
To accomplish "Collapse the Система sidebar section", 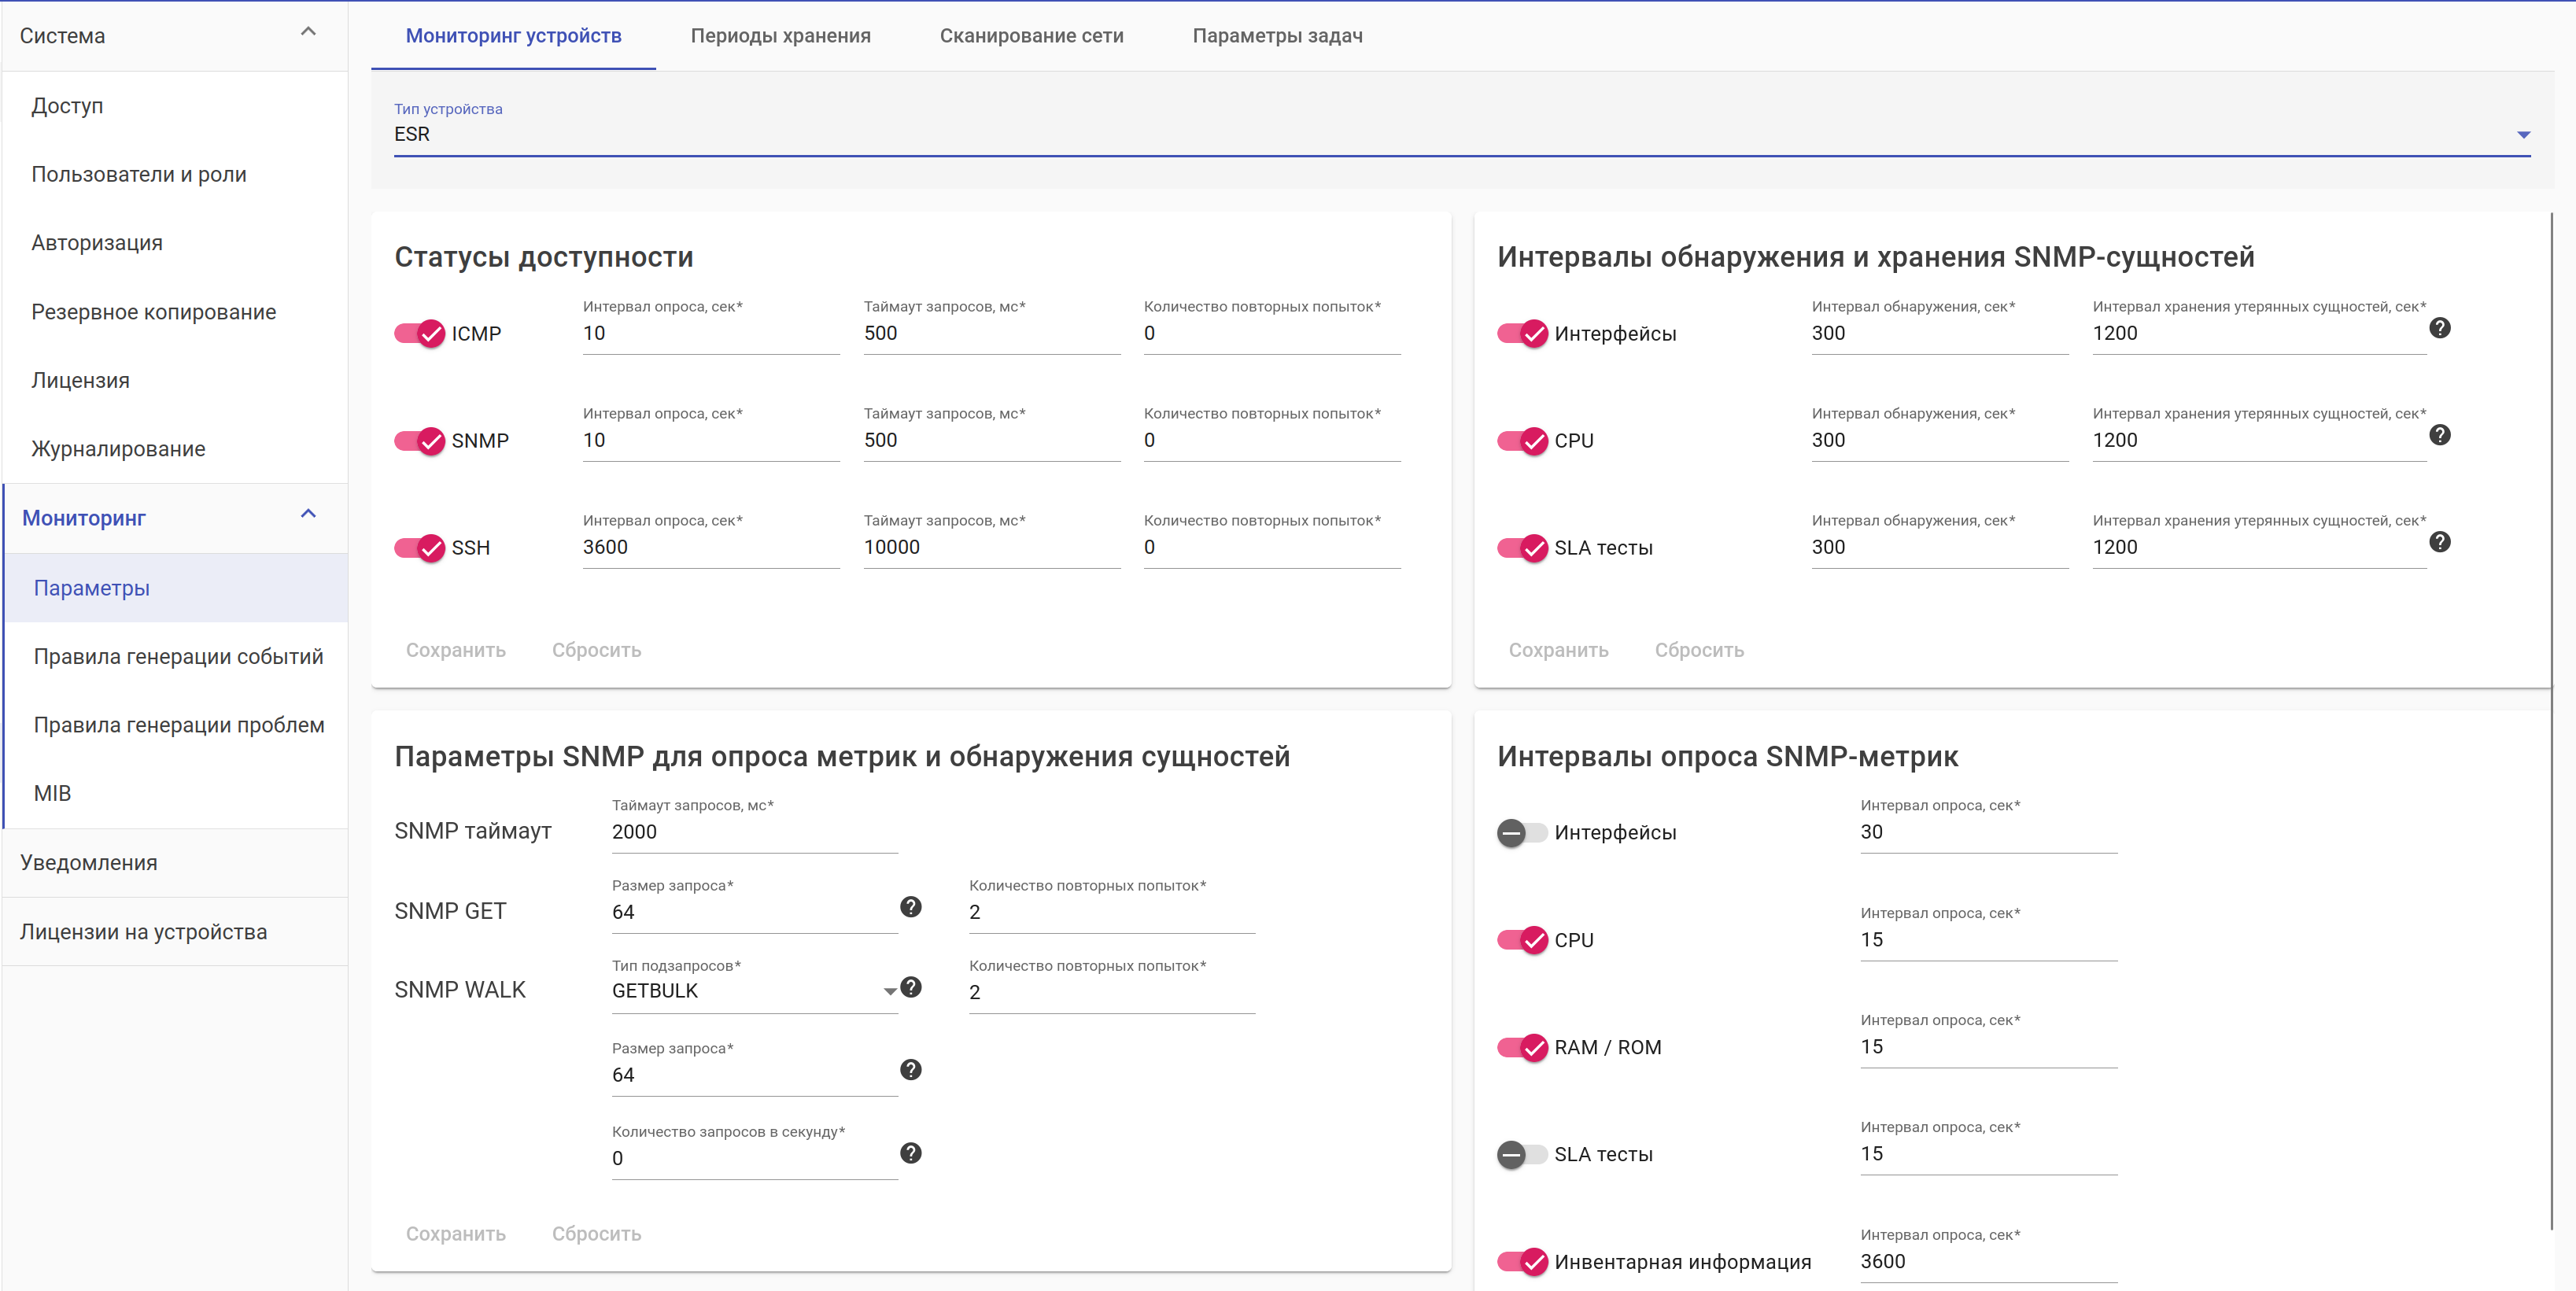I will 308,32.
